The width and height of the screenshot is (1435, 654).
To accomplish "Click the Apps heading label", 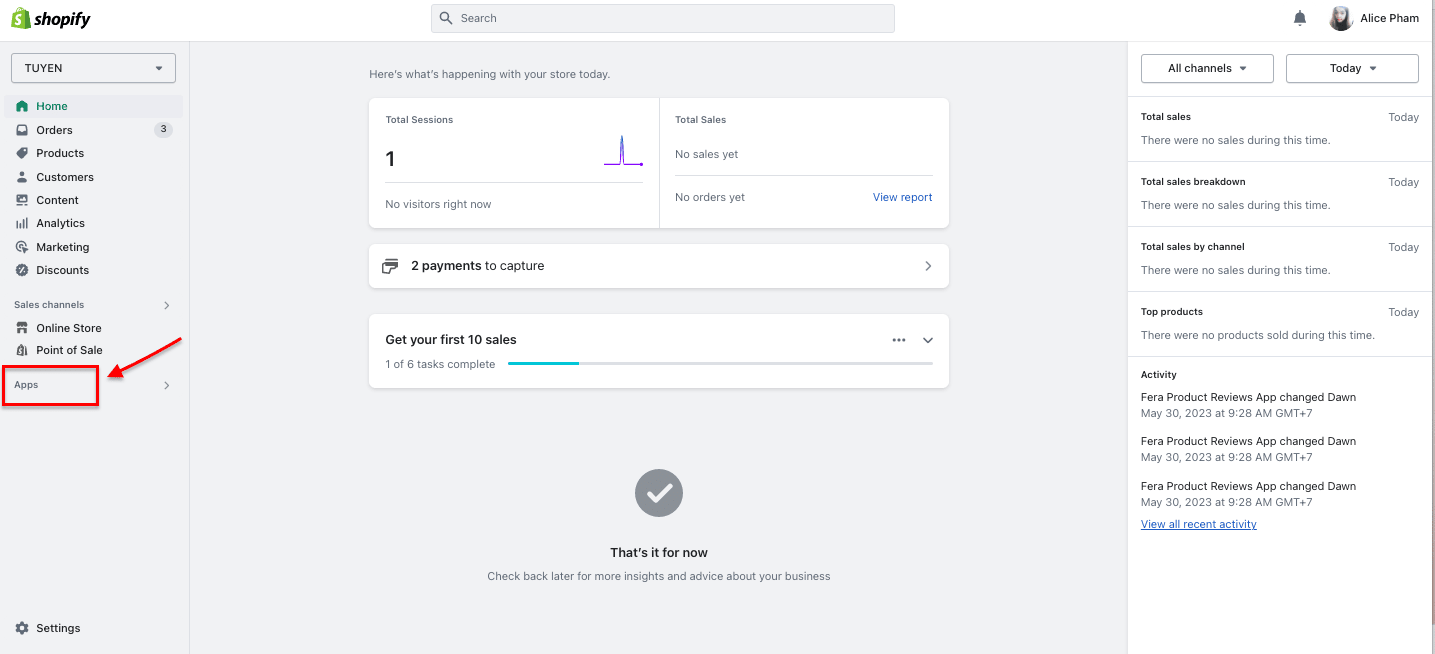I will 26,385.
